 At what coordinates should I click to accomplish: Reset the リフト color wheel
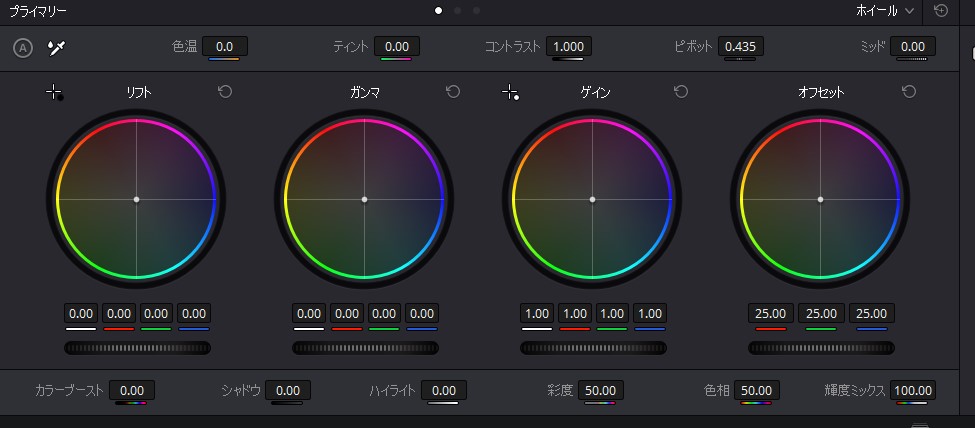click(x=225, y=92)
